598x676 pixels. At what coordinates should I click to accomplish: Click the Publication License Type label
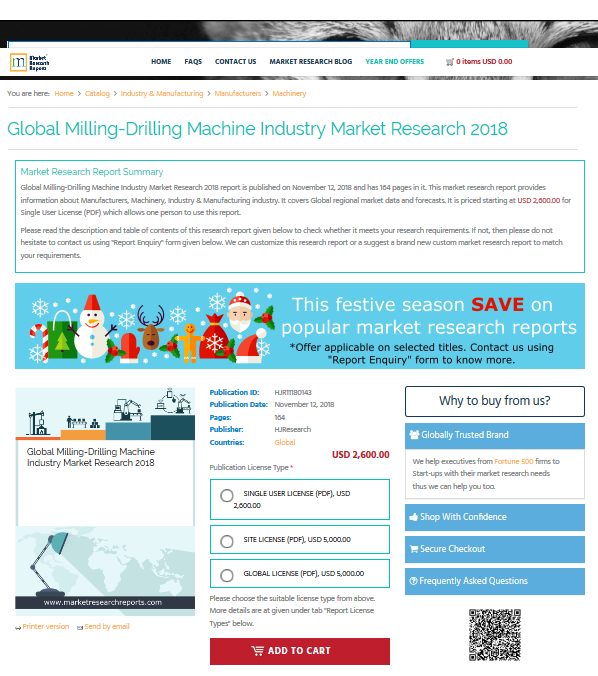coord(249,467)
